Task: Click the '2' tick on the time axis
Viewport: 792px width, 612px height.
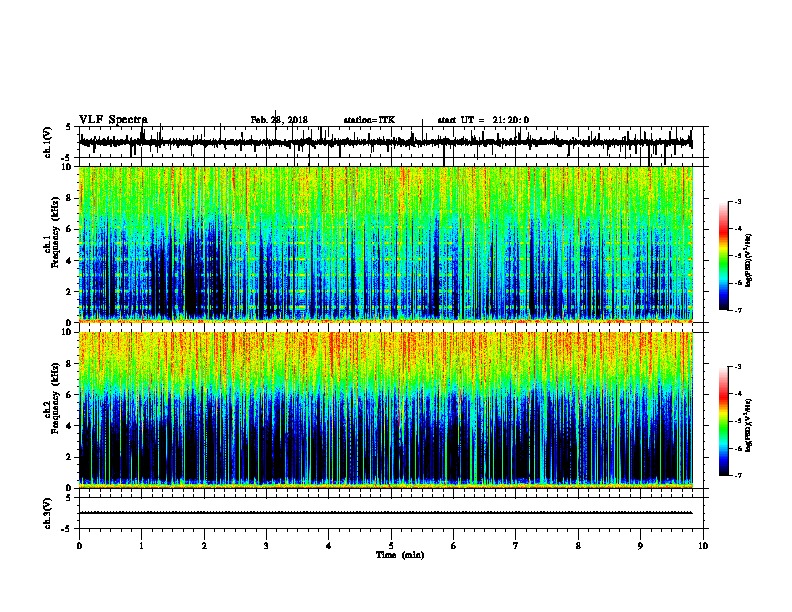Action: pyautogui.click(x=204, y=546)
